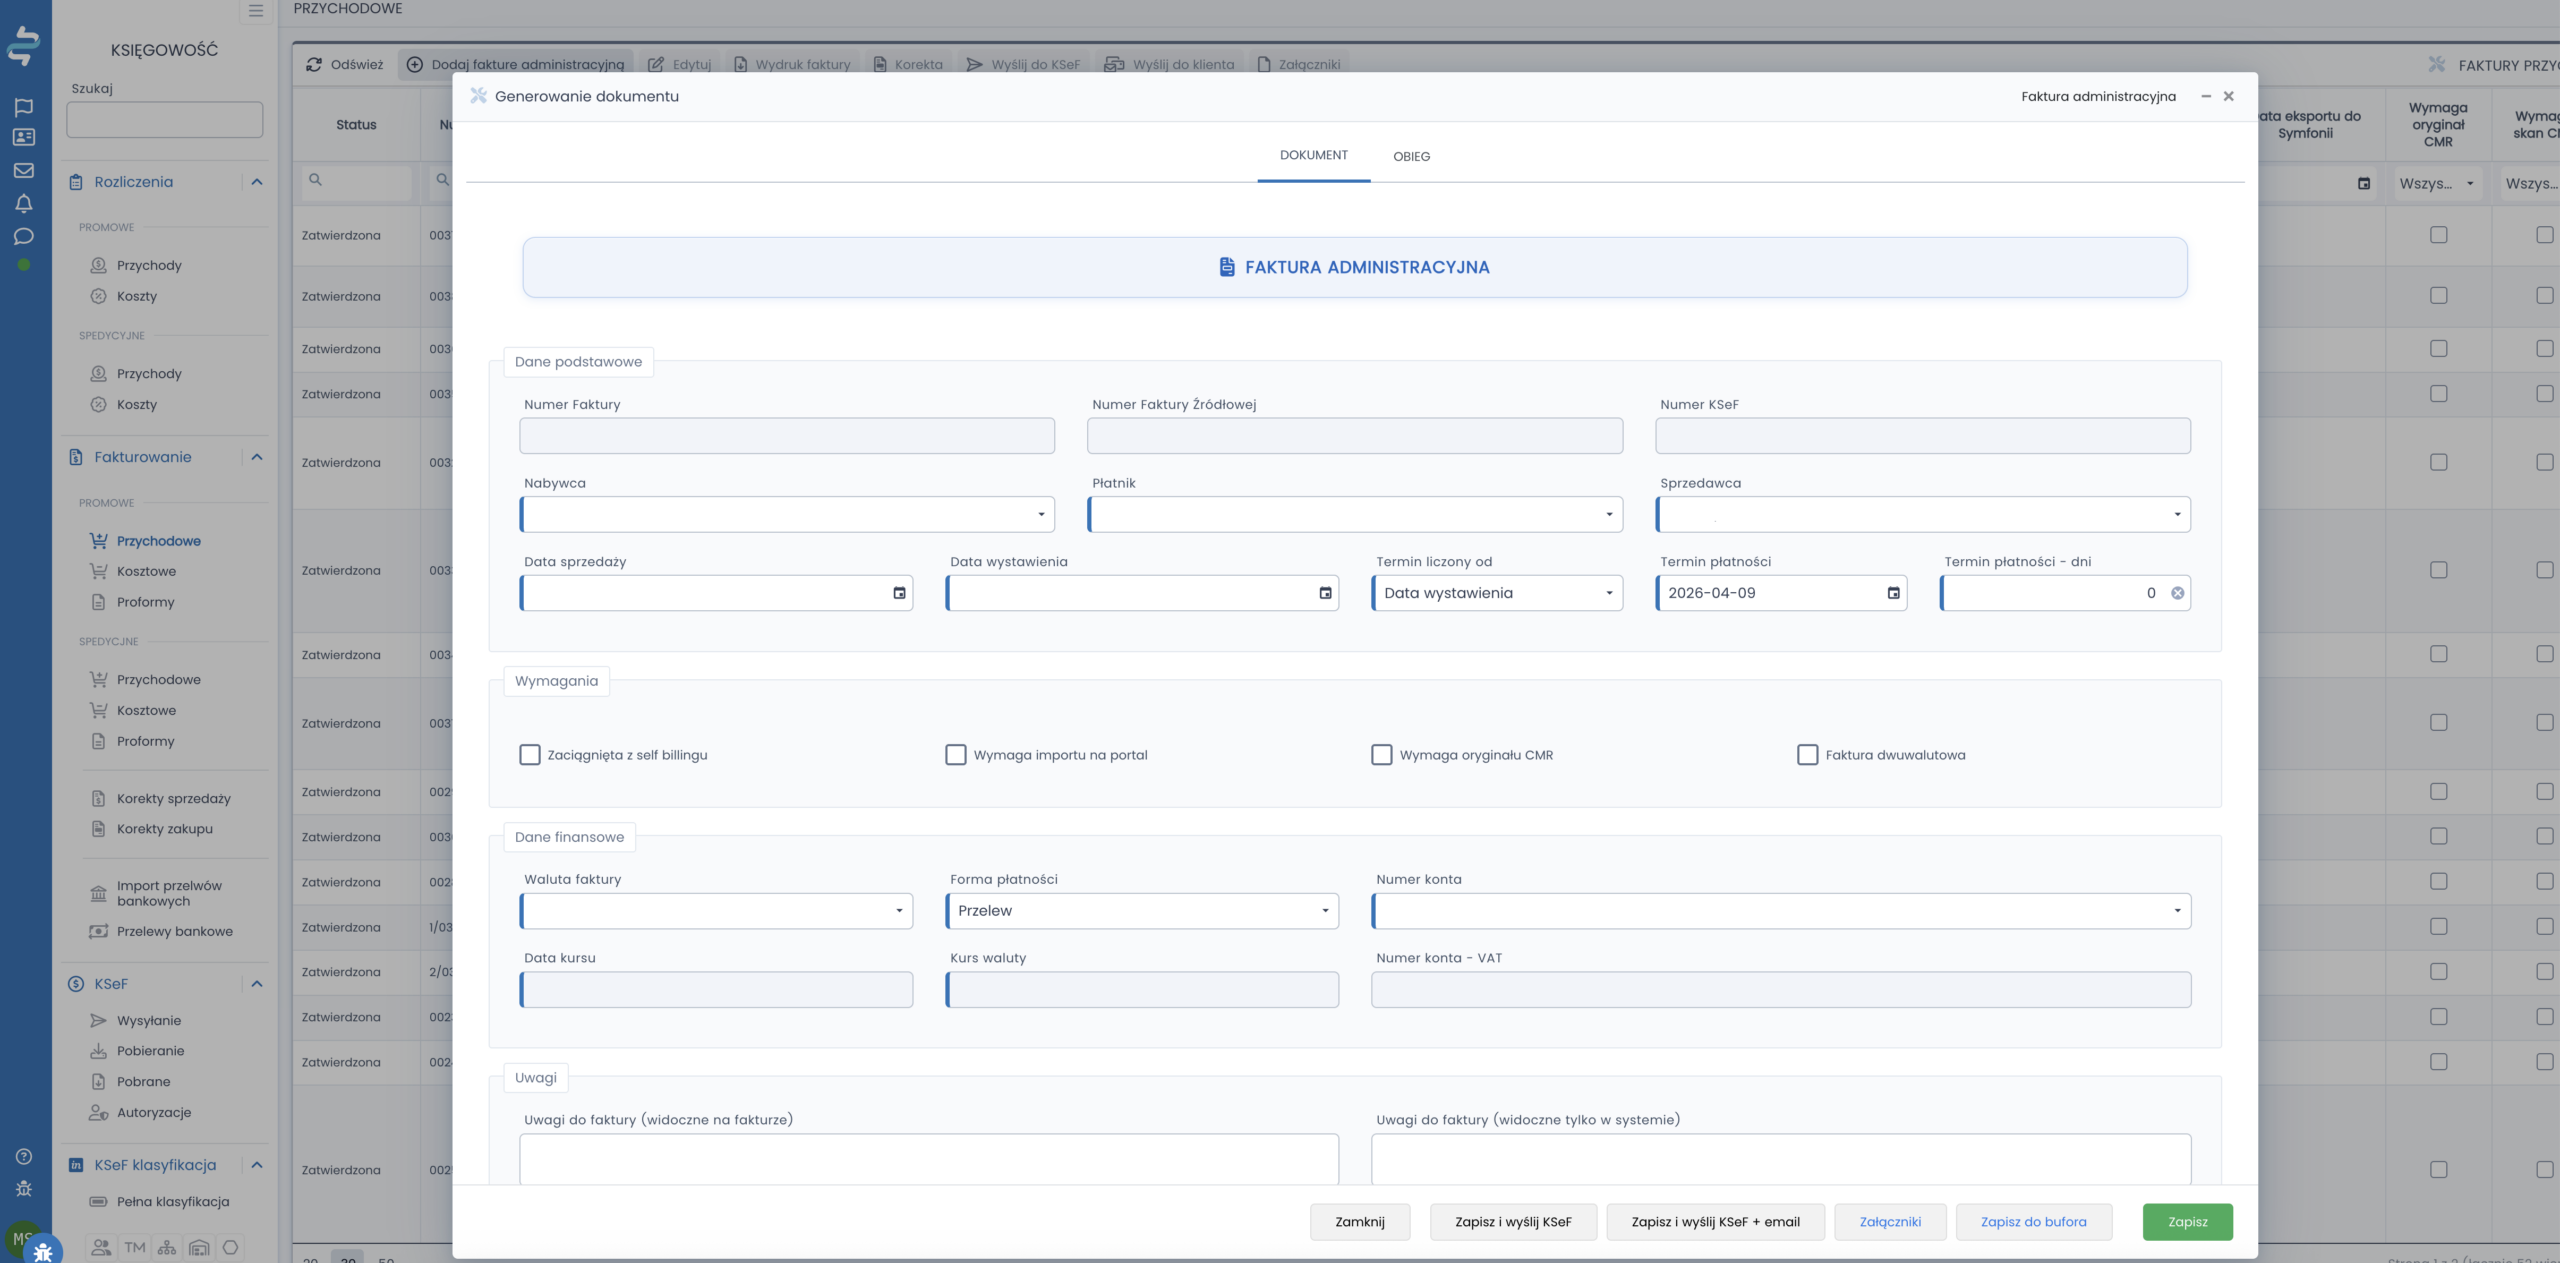Enable Zaciągnięta z self billingu checkbox

(x=530, y=755)
